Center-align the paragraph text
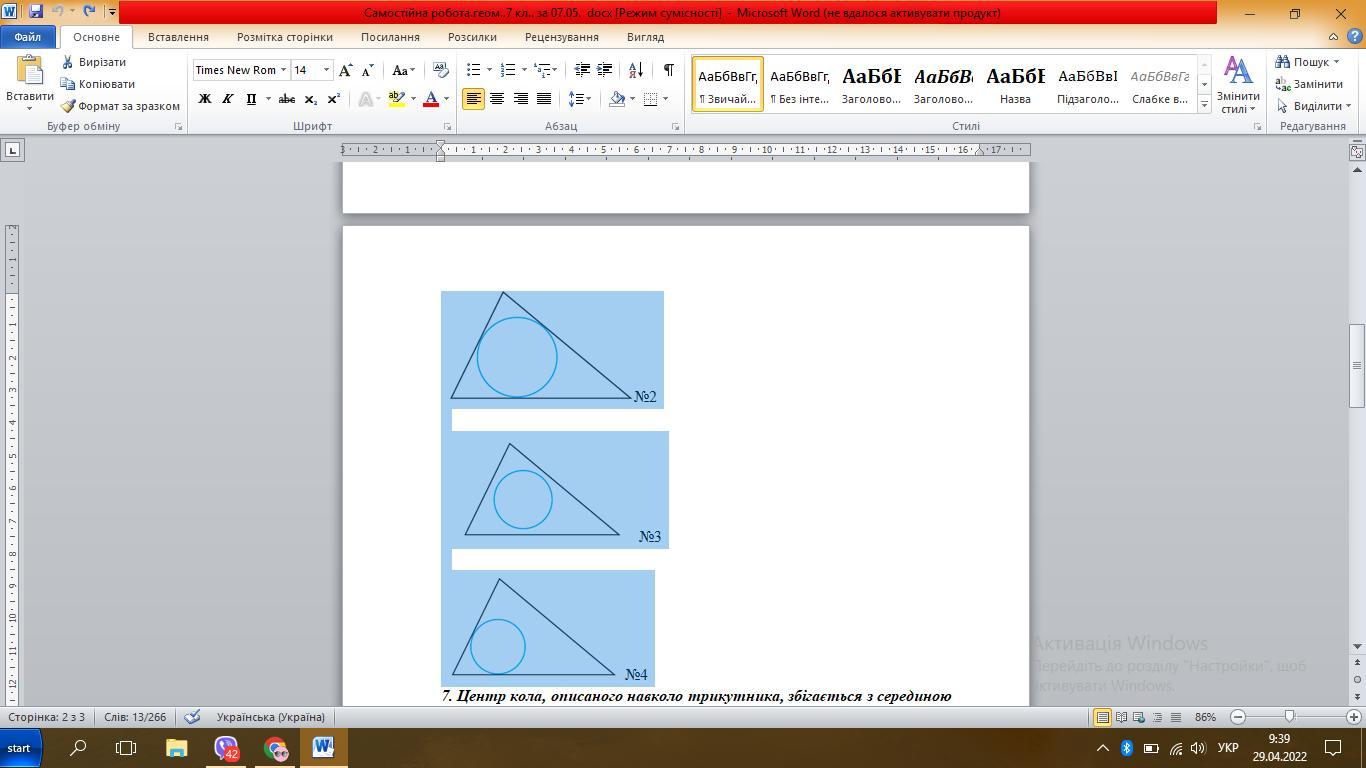This screenshot has width=1366, height=768. [497, 99]
